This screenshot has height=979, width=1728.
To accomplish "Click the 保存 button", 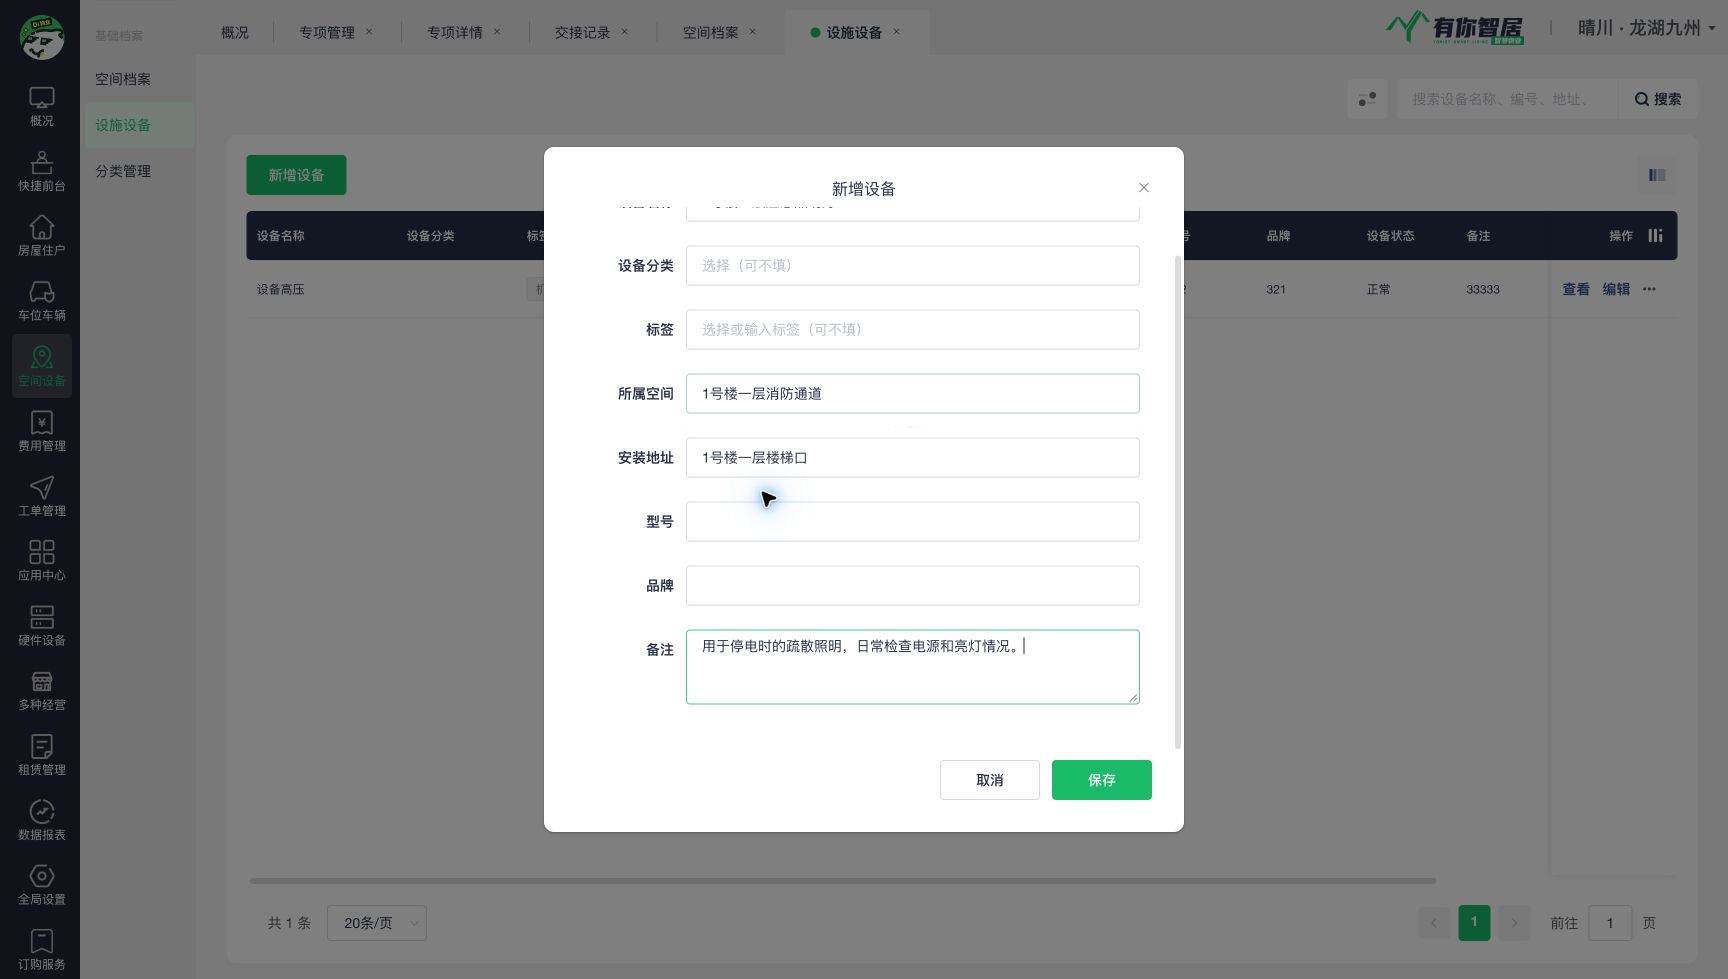I will click(x=1101, y=780).
